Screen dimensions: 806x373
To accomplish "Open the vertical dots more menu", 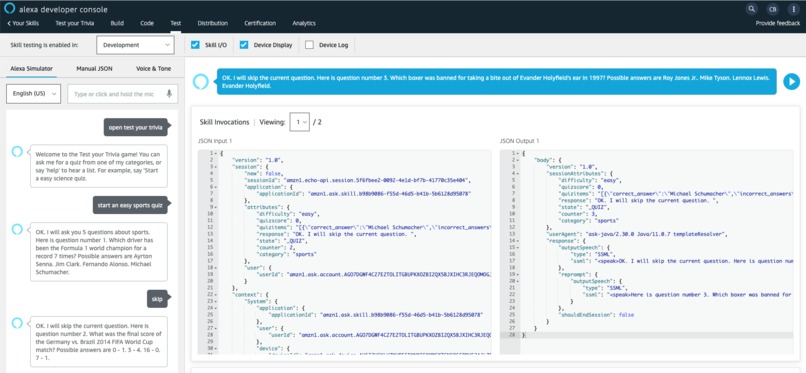I will [794, 9].
